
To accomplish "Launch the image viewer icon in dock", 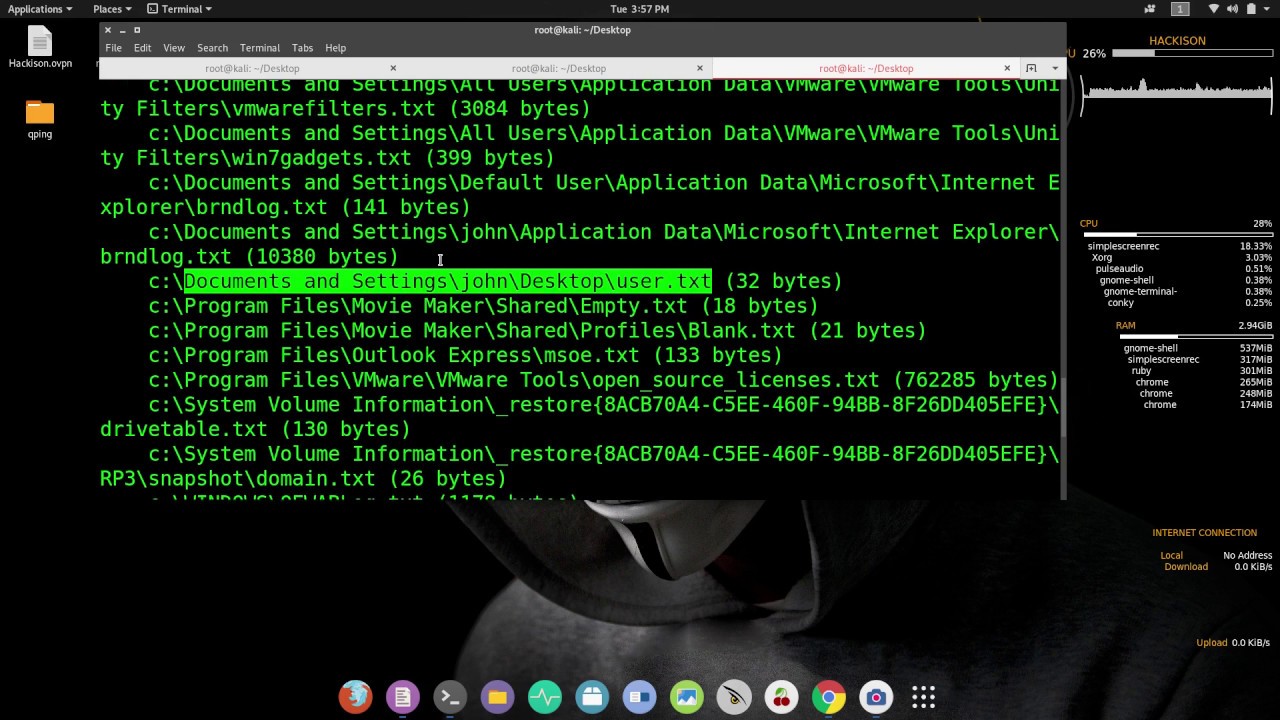I will 687,697.
